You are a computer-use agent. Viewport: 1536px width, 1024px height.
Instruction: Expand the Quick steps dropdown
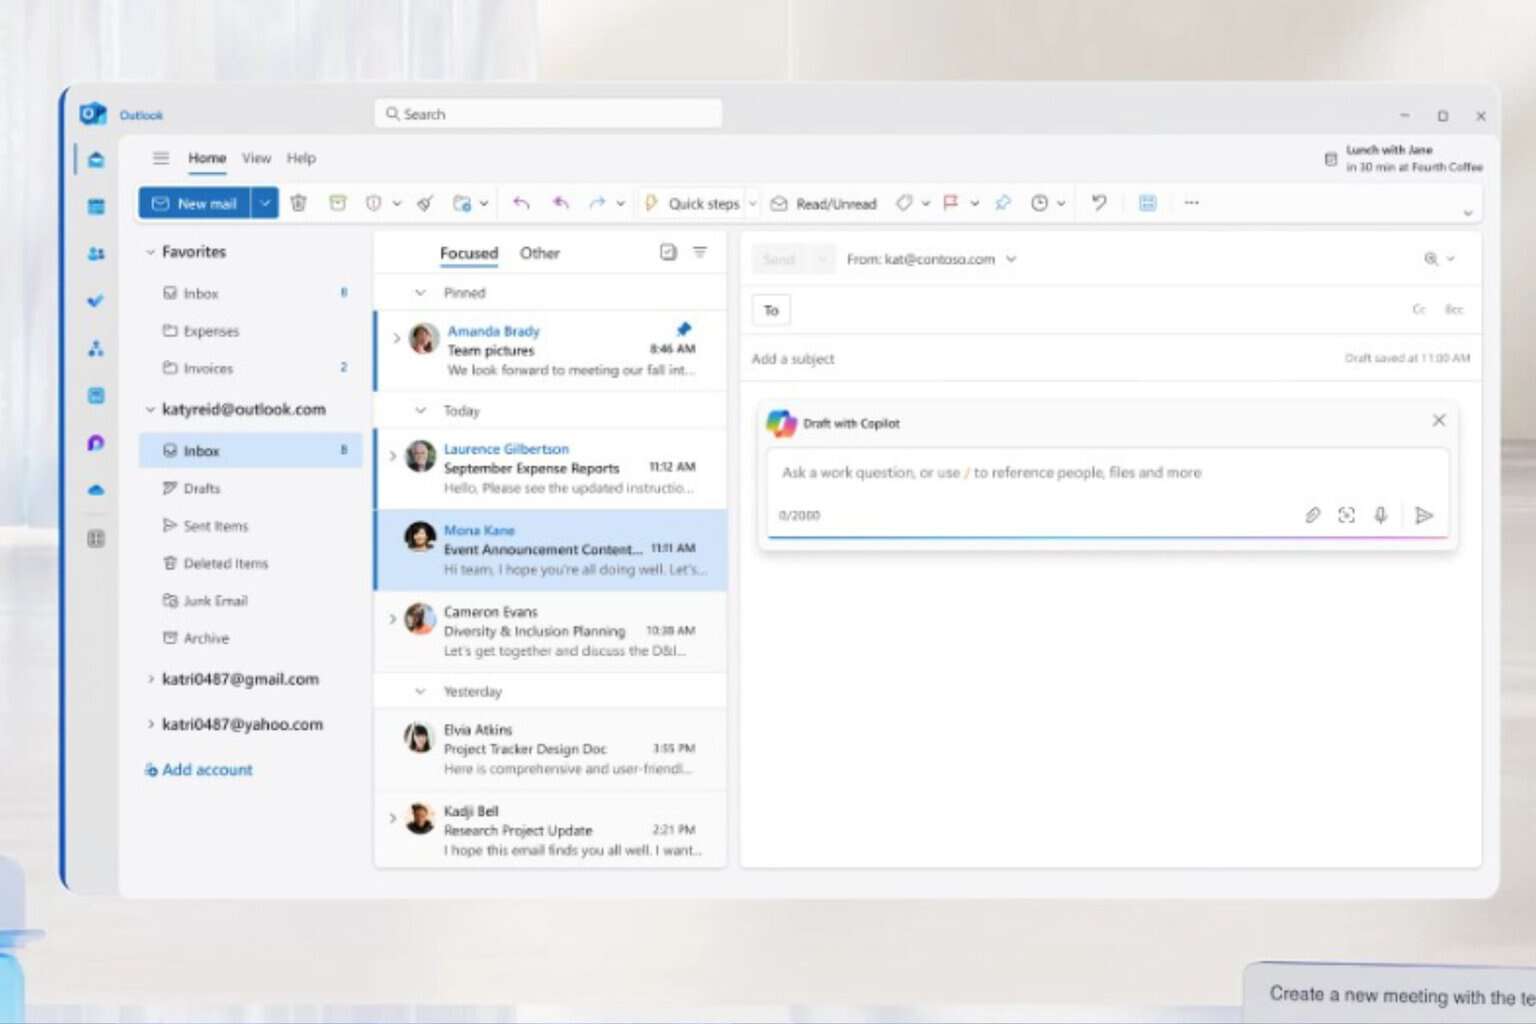point(753,204)
